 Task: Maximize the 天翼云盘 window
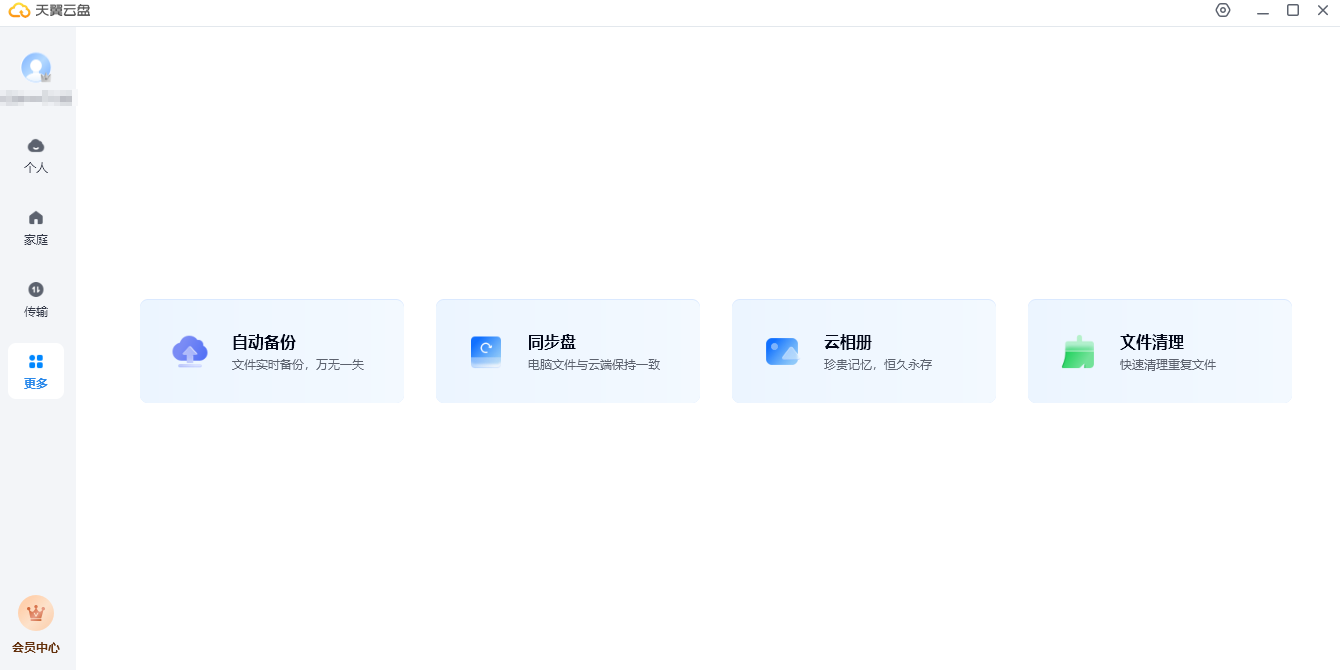(x=1293, y=10)
